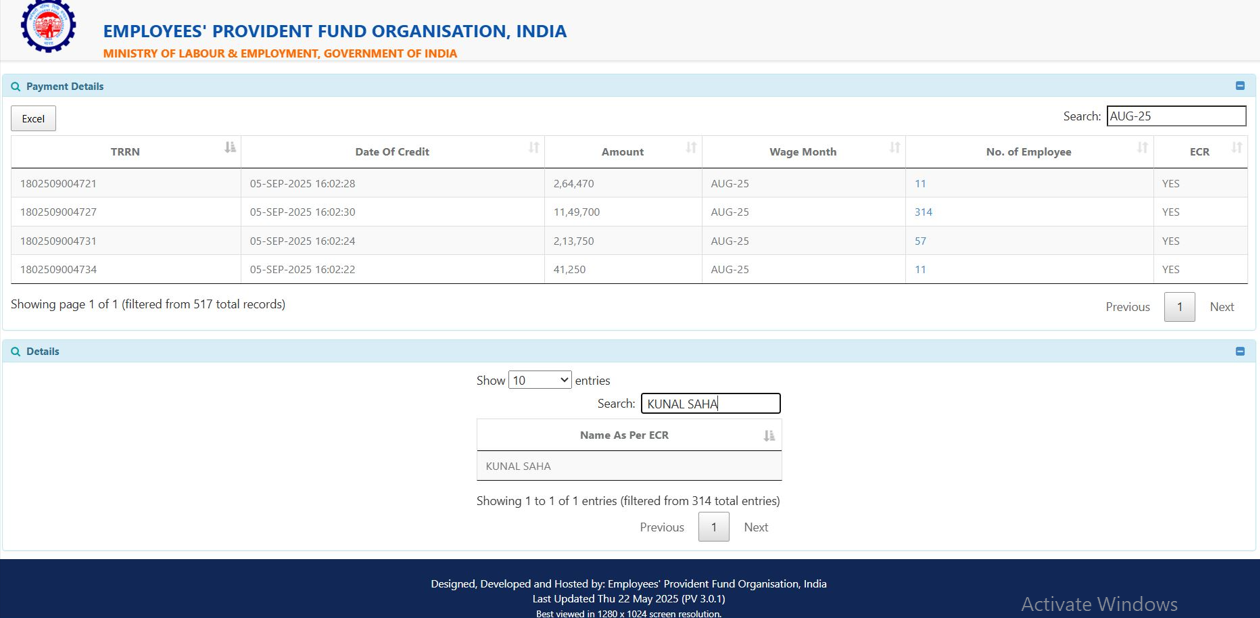Sort by ECR column sort icon

[x=1237, y=148]
